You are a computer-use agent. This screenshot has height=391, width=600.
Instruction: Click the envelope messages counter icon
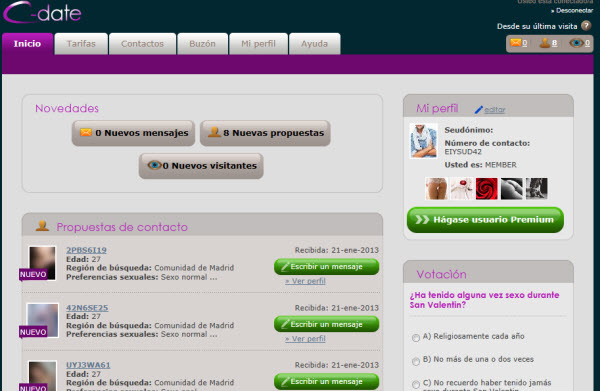coord(515,43)
